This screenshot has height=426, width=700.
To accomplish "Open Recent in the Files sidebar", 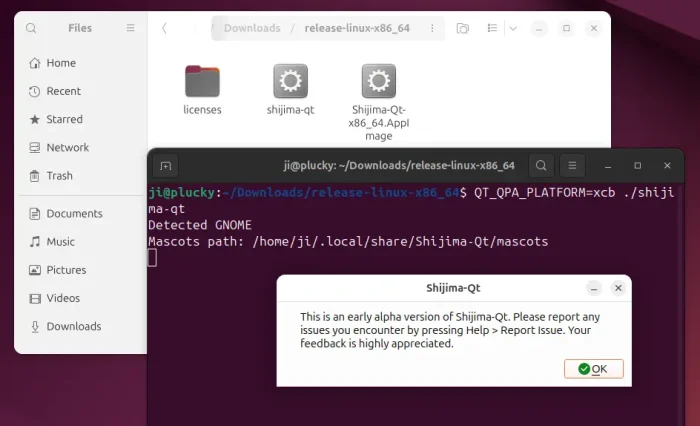I will pos(83,91).
